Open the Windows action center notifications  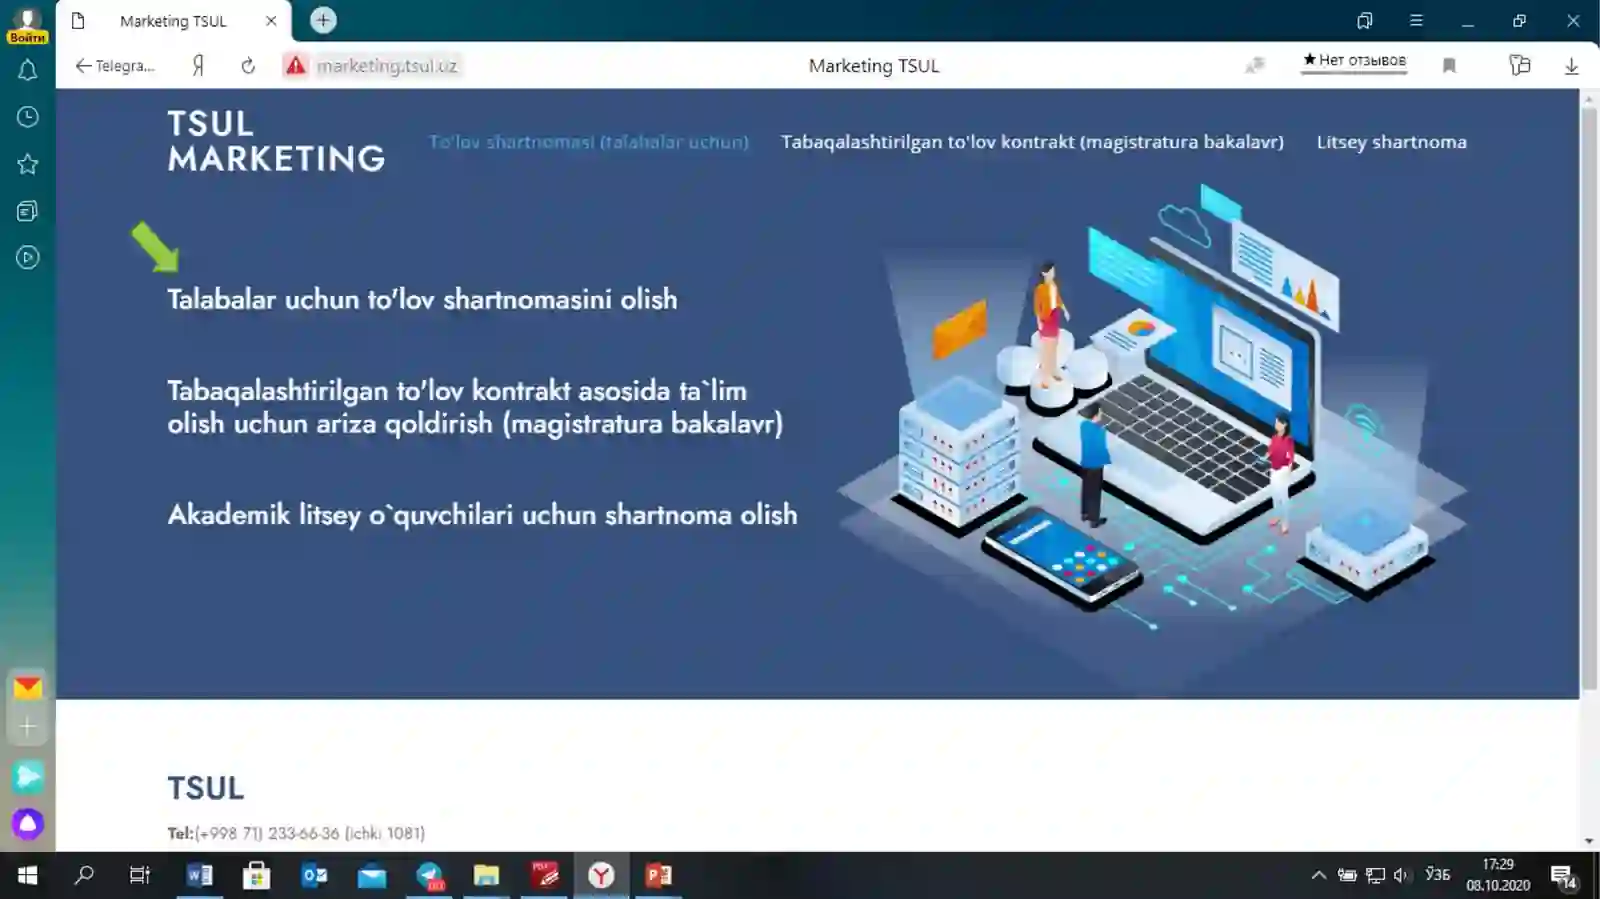point(1563,876)
